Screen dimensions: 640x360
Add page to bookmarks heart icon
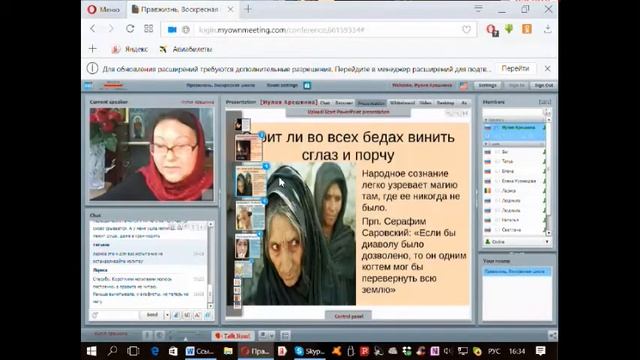click(466, 29)
